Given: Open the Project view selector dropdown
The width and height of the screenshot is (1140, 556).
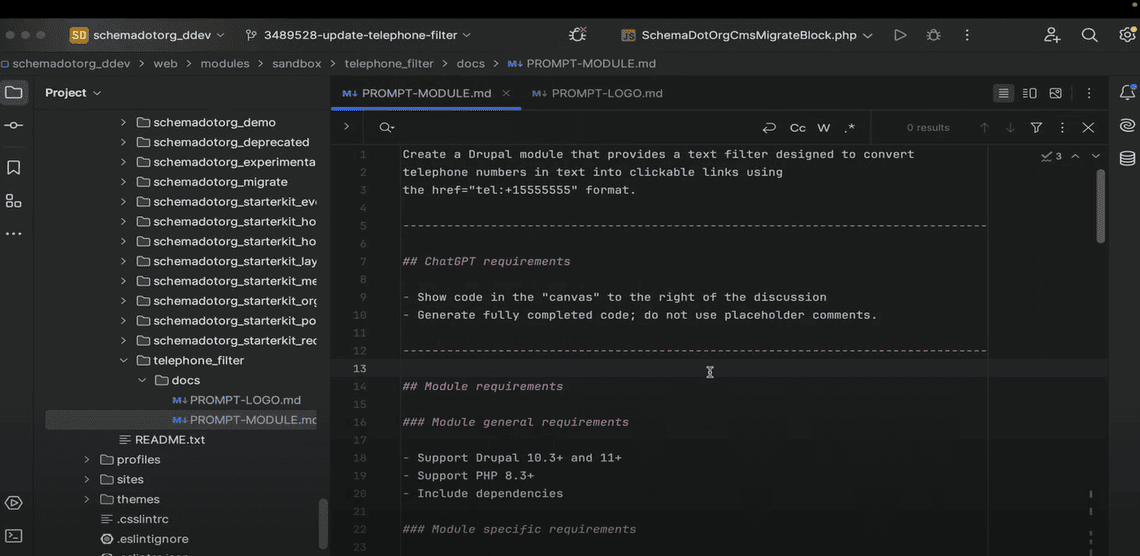Looking at the screenshot, I should 73,93.
